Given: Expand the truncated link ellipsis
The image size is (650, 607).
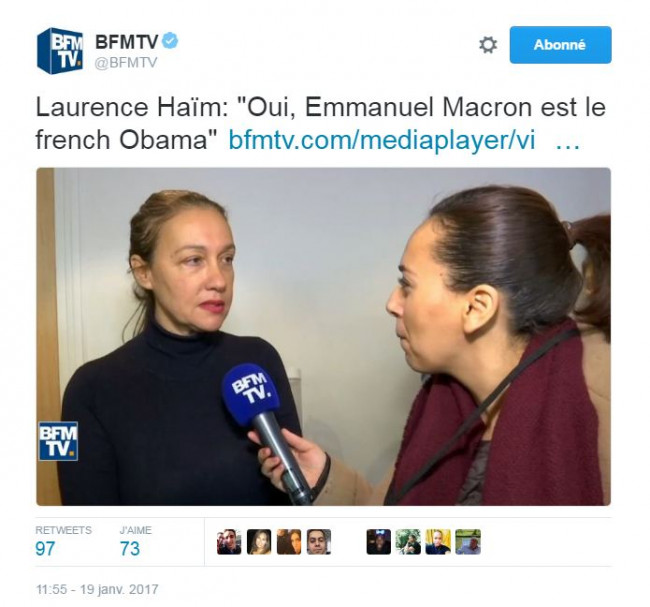Looking at the screenshot, I should click(x=567, y=145).
